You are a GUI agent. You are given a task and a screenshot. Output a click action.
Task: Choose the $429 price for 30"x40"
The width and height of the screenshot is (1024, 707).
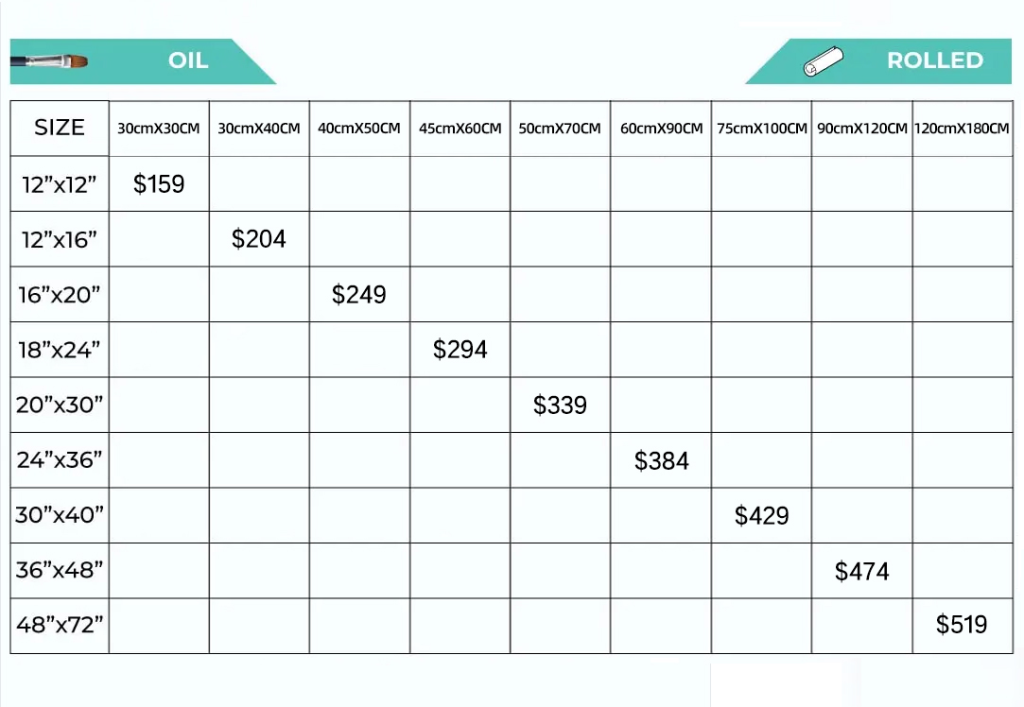click(x=762, y=516)
